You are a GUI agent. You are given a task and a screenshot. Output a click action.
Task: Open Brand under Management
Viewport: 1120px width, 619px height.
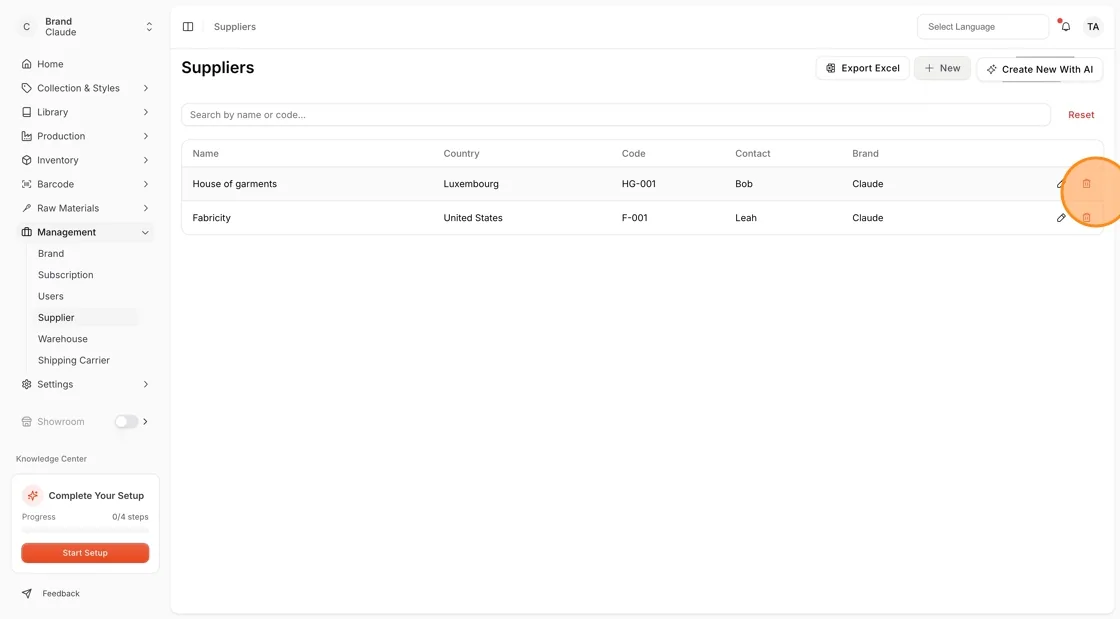pos(51,253)
